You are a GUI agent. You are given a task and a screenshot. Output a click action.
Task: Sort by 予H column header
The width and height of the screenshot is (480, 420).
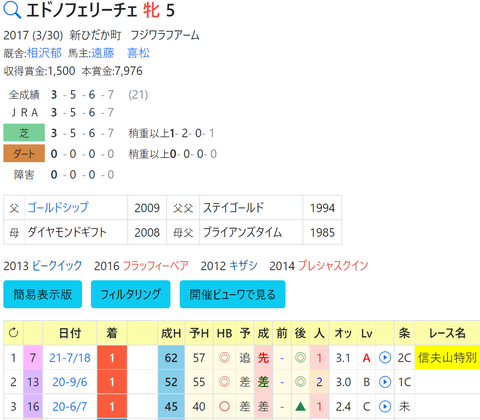199,333
